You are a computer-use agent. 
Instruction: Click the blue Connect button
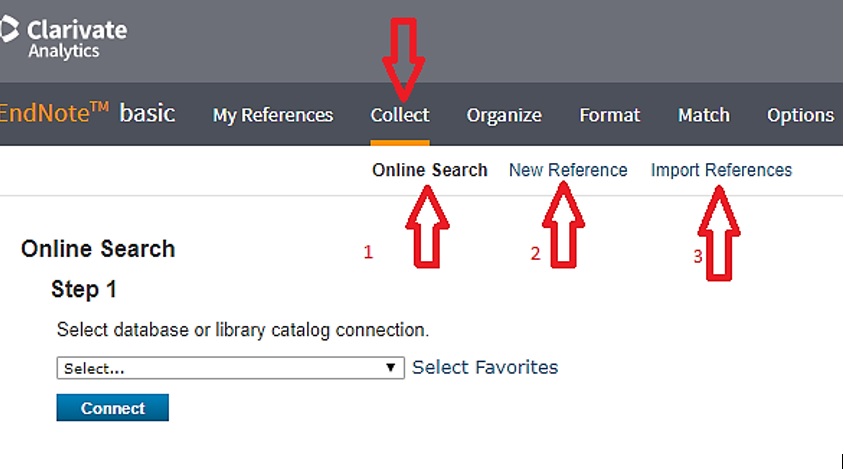click(112, 408)
